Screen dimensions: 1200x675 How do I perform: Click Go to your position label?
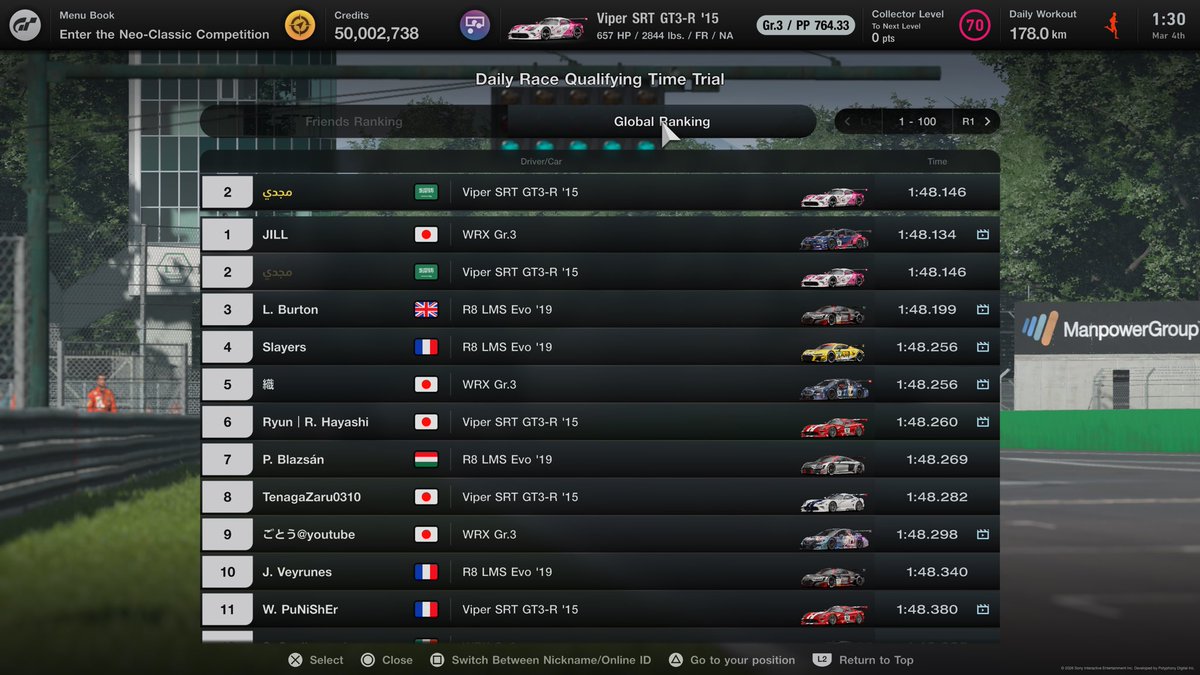pyautogui.click(x=742, y=660)
